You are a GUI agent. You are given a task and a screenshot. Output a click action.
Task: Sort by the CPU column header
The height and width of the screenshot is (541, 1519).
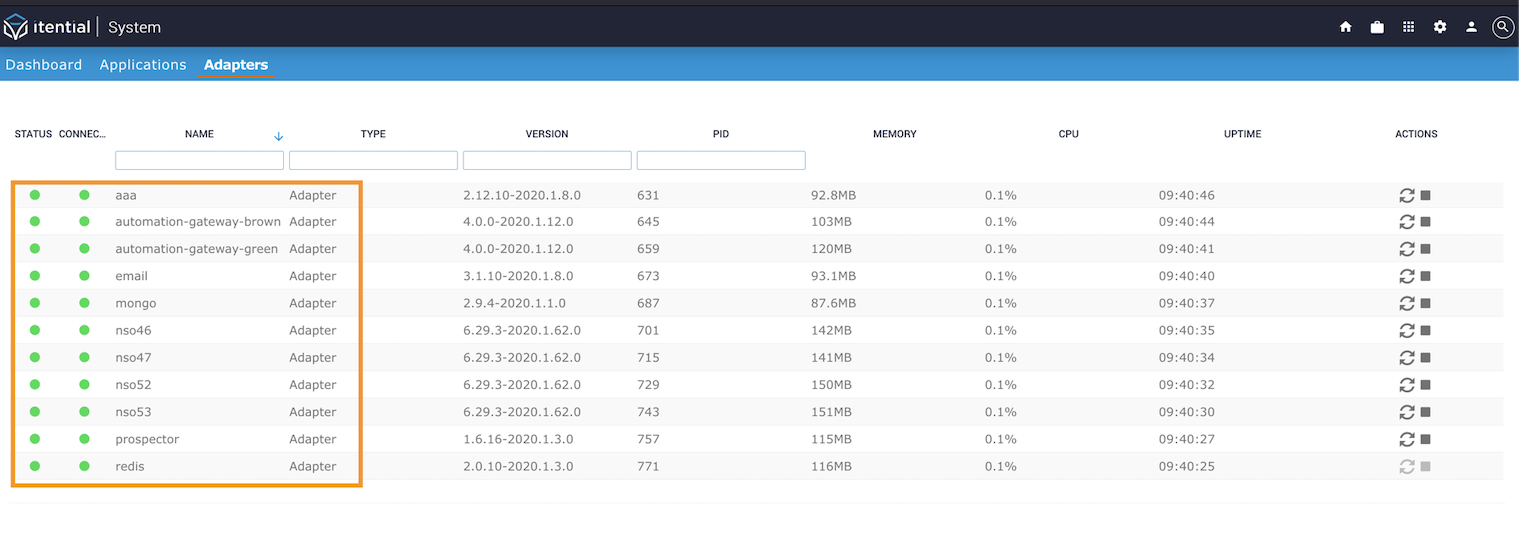(x=1069, y=134)
